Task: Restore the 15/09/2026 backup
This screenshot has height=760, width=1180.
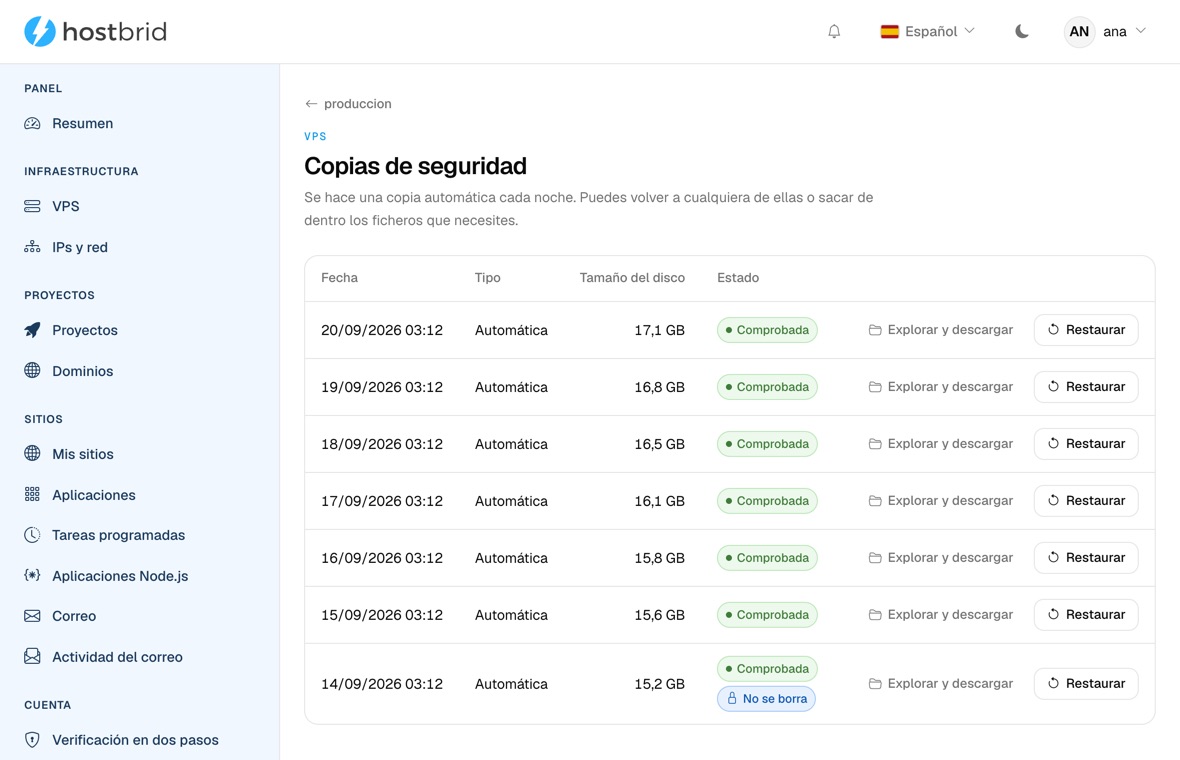Action: [x=1086, y=615]
